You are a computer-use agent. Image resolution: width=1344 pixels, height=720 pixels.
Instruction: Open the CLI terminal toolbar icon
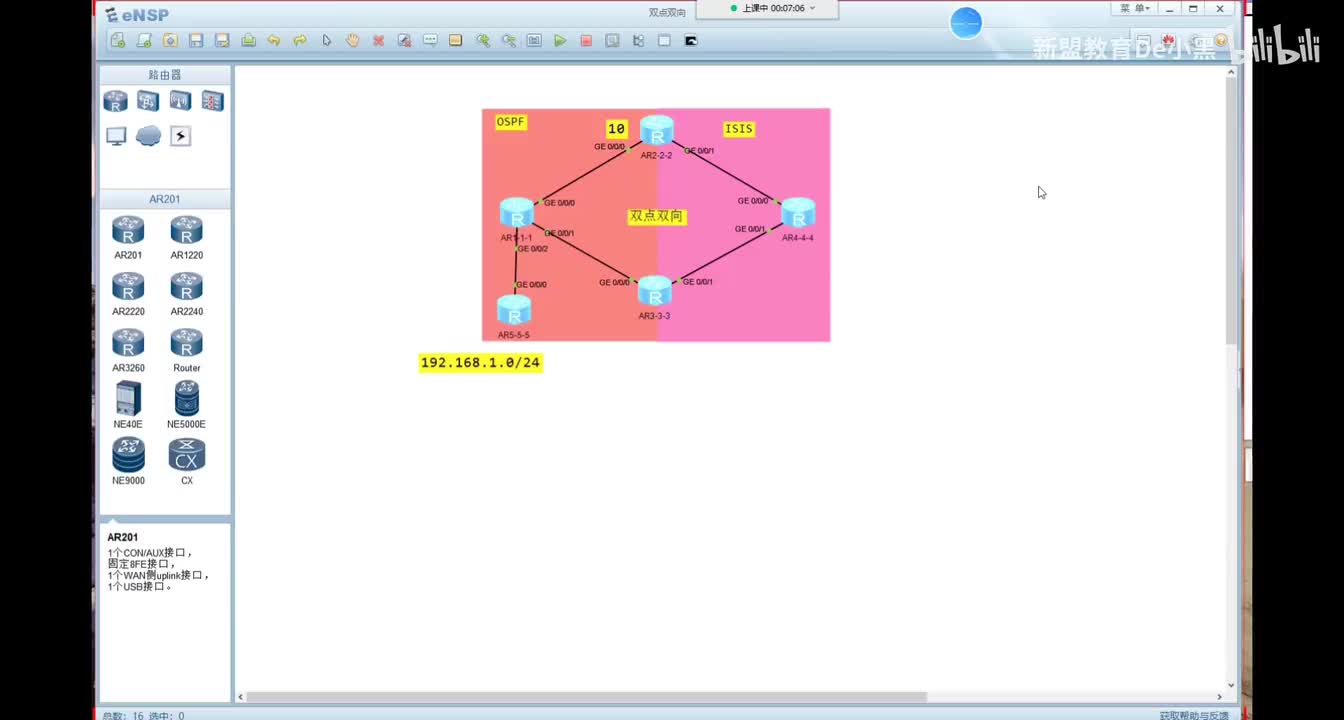[x=690, y=41]
